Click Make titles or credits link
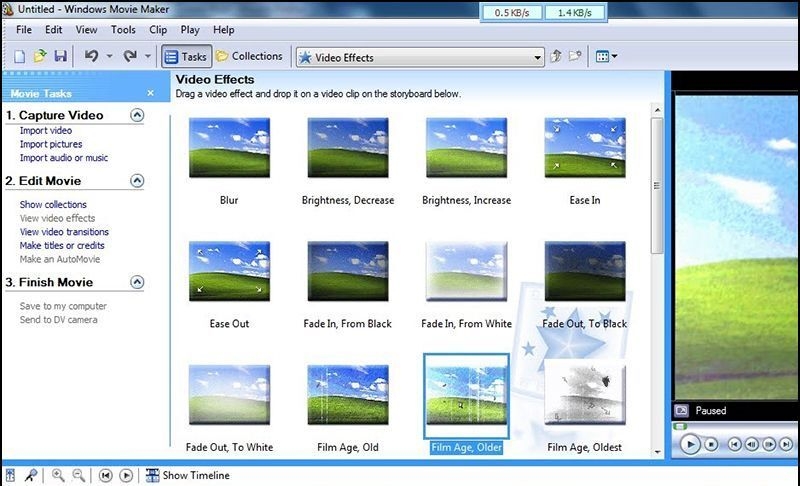Viewport: 800px width, 486px height. click(x=62, y=246)
